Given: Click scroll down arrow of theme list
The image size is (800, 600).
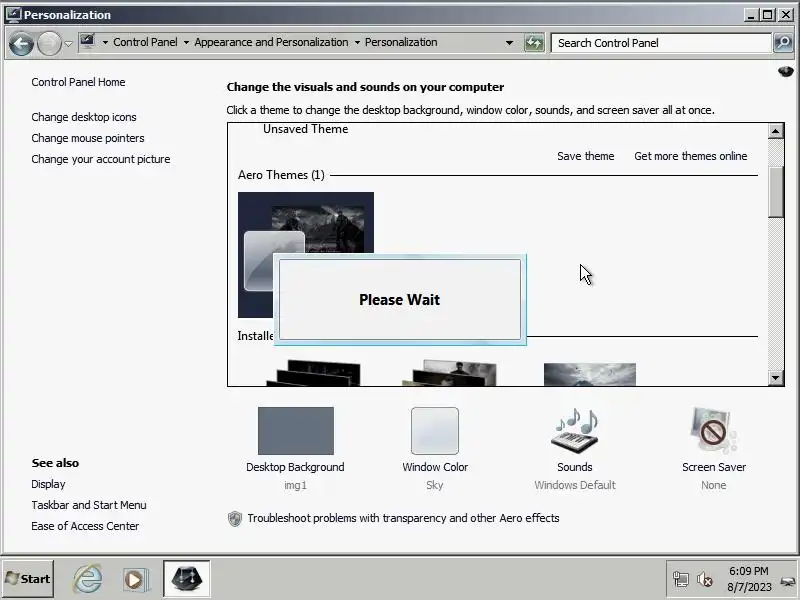Looking at the screenshot, I should 776,378.
